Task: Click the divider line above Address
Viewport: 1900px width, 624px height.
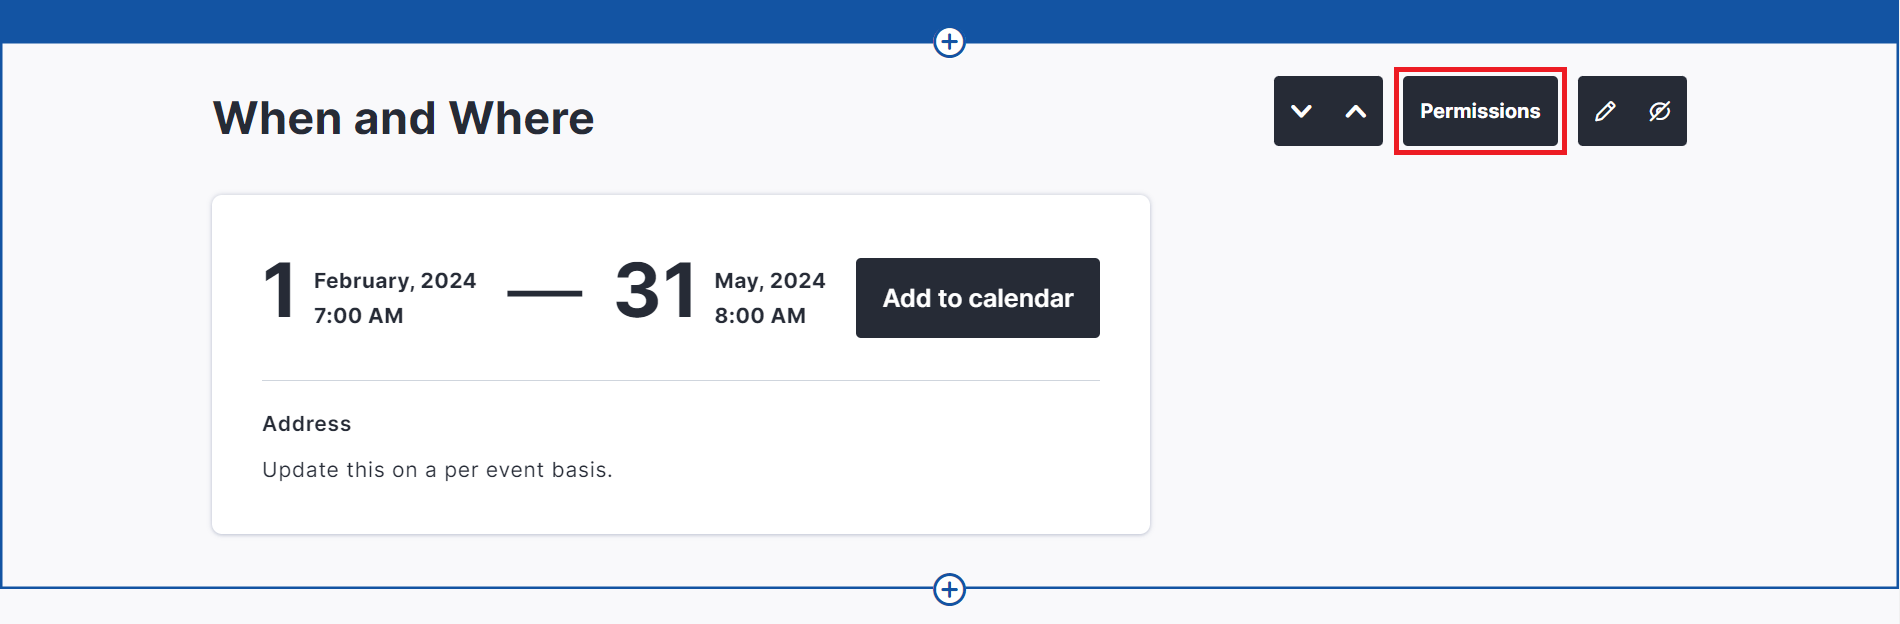Action: (680, 380)
